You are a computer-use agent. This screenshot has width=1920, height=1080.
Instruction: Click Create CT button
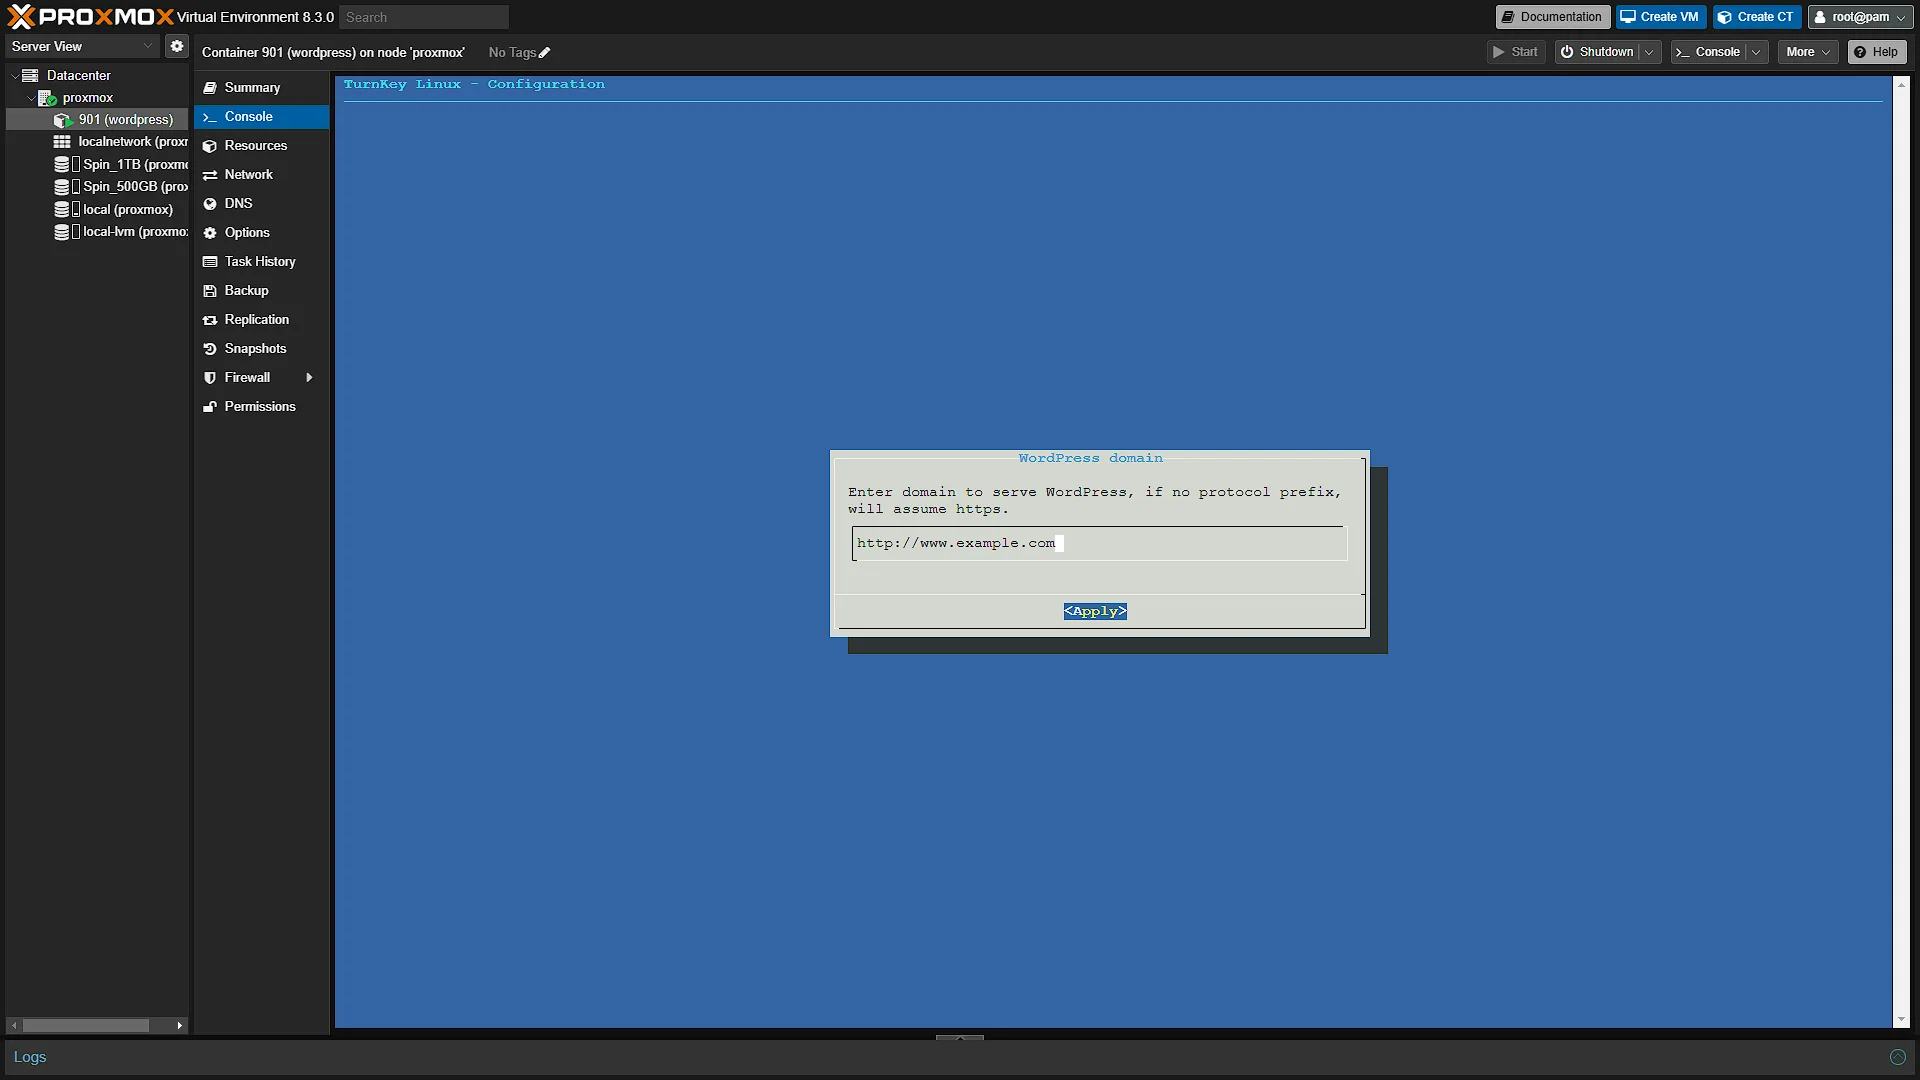pyautogui.click(x=1757, y=17)
